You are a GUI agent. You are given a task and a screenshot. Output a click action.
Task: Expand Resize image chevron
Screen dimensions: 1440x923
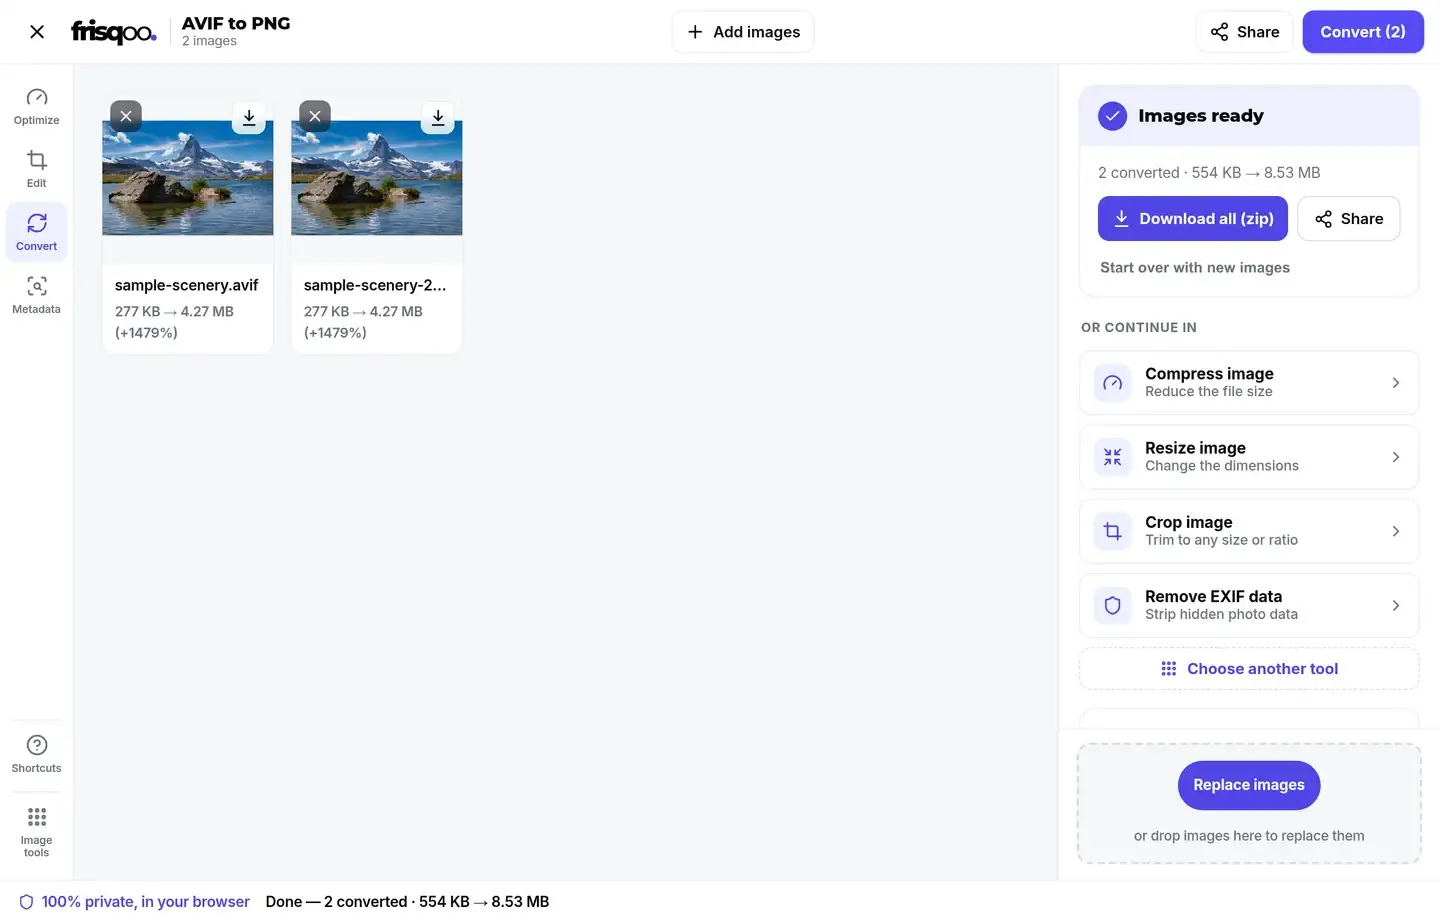click(1396, 457)
